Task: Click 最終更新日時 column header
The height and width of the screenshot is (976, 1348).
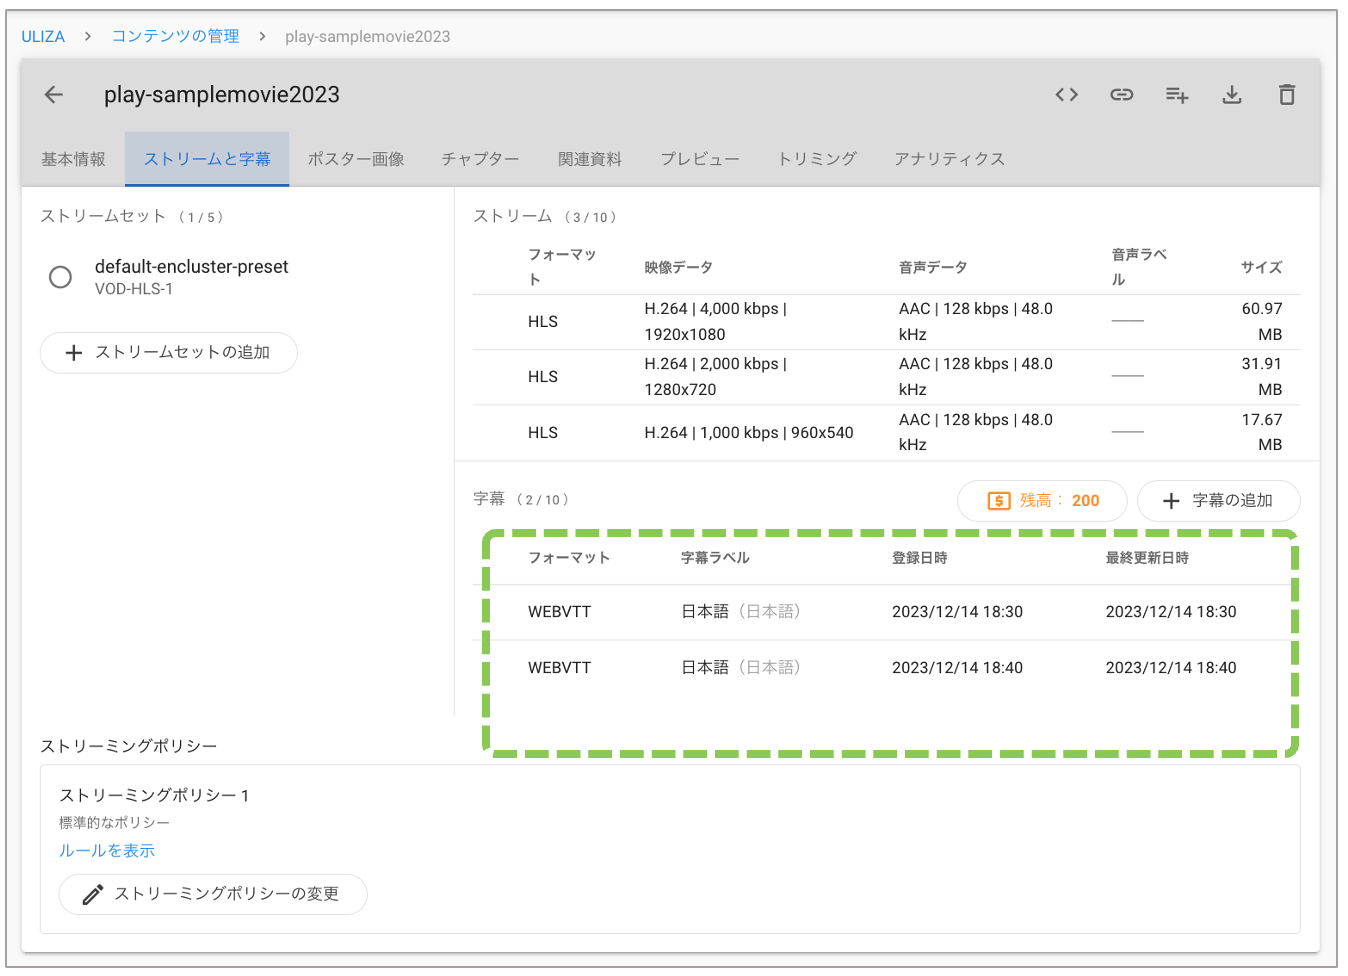Action: click(1147, 558)
